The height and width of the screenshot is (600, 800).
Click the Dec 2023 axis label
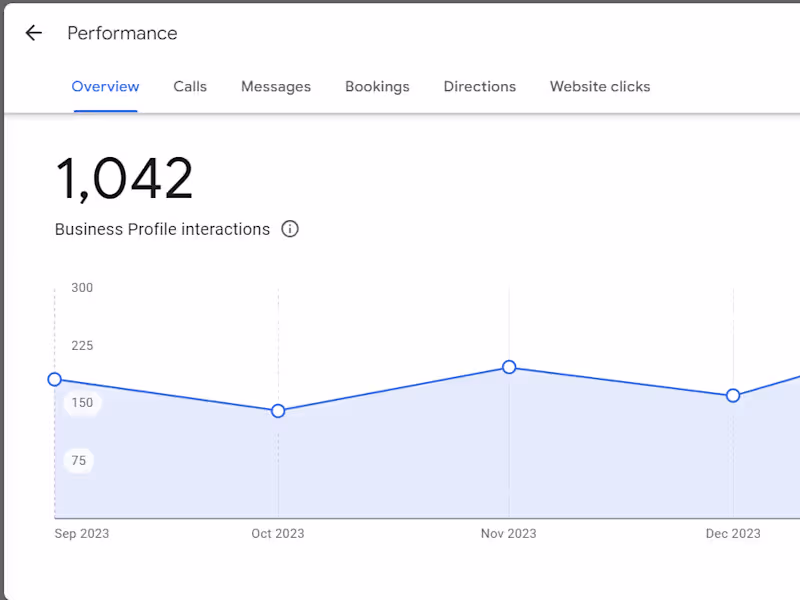pyautogui.click(x=733, y=534)
